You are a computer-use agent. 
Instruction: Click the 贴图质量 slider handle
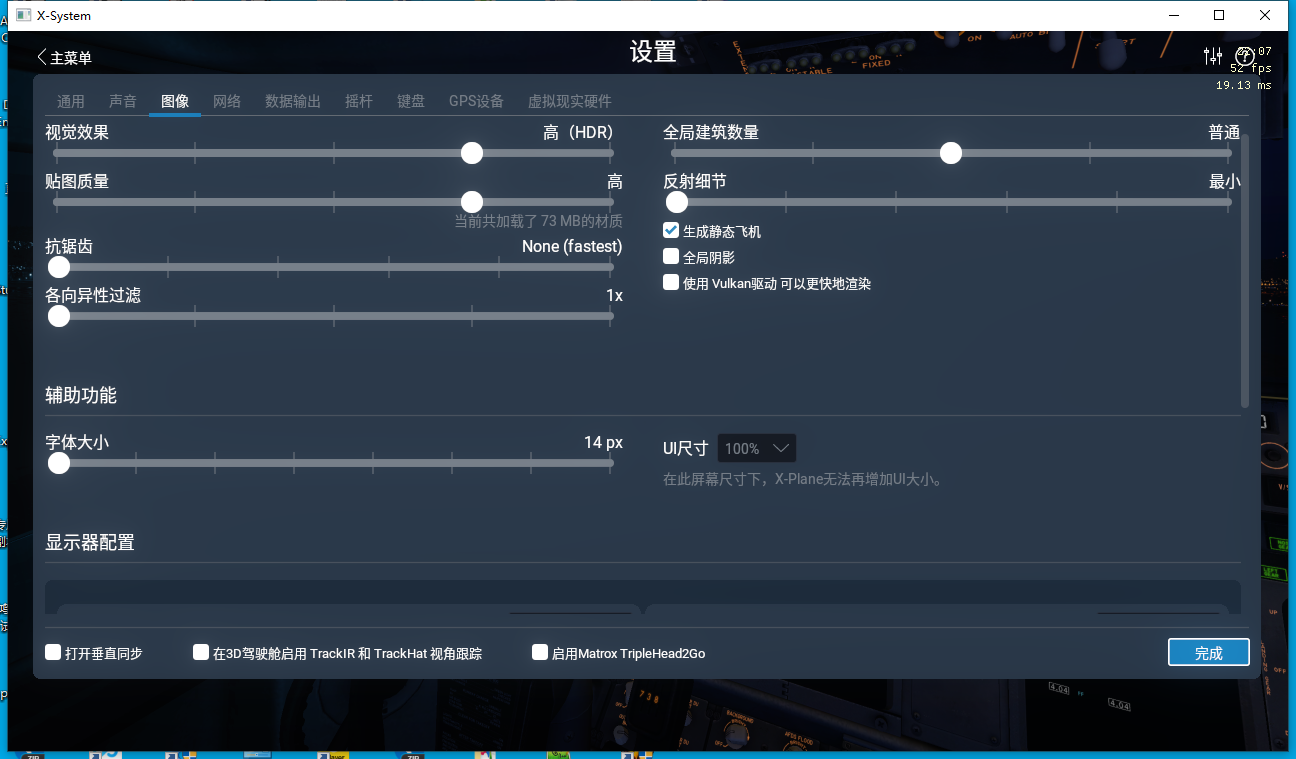click(x=472, y=202)
